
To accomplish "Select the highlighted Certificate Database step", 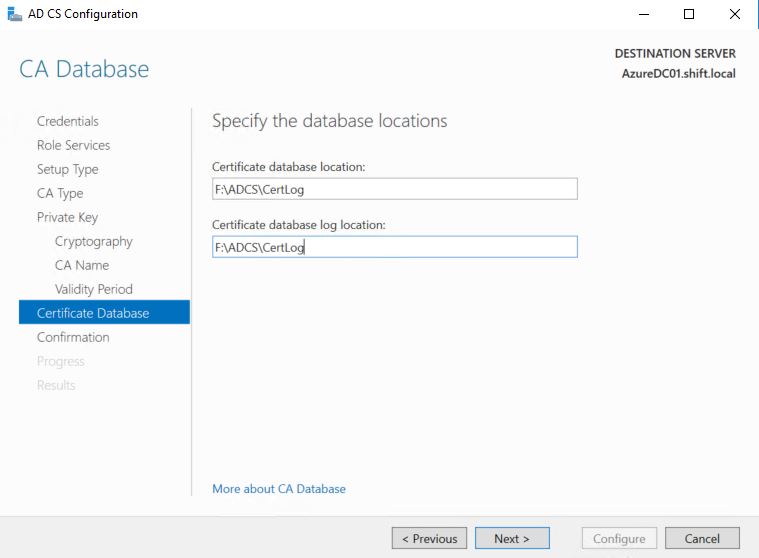I will (x=93, y=313).
